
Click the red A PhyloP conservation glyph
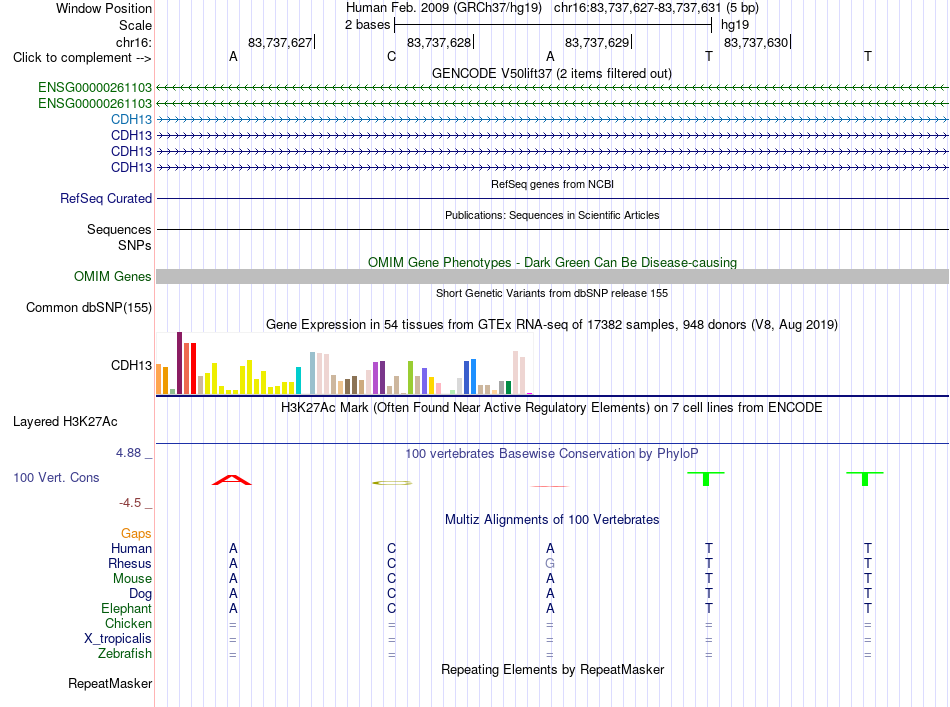231,480
